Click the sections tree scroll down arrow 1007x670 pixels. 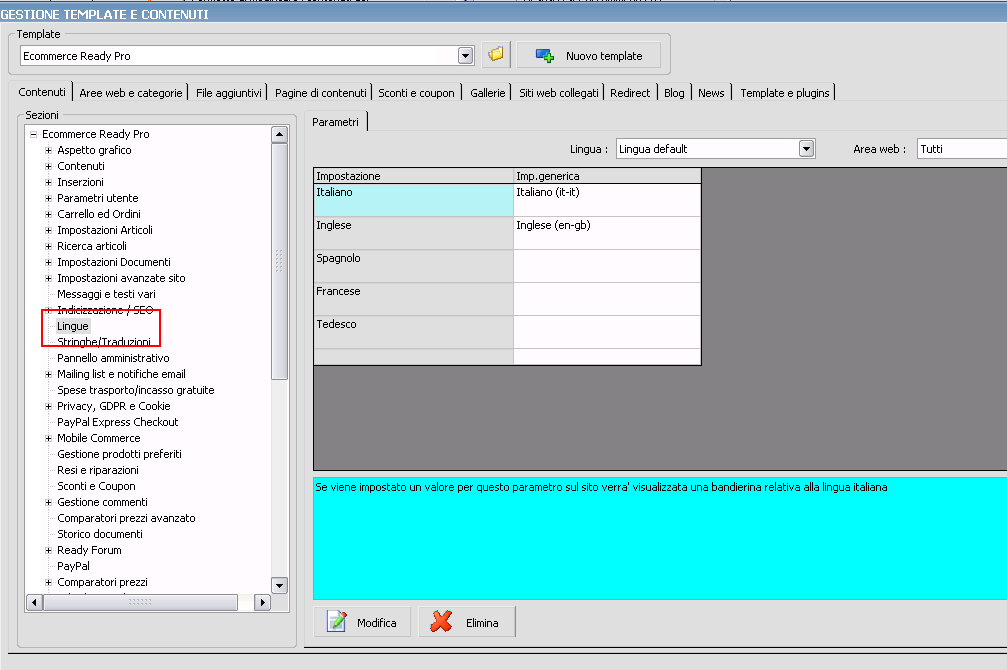coord(279,585)
